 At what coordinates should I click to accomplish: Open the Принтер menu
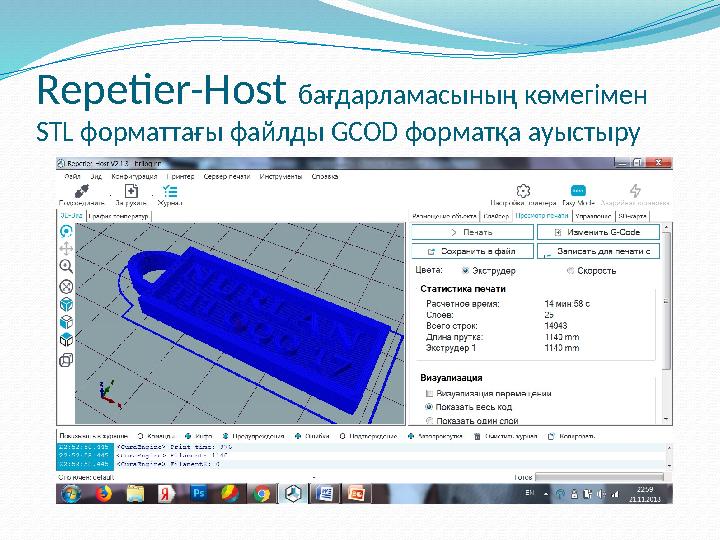point(180,176)
